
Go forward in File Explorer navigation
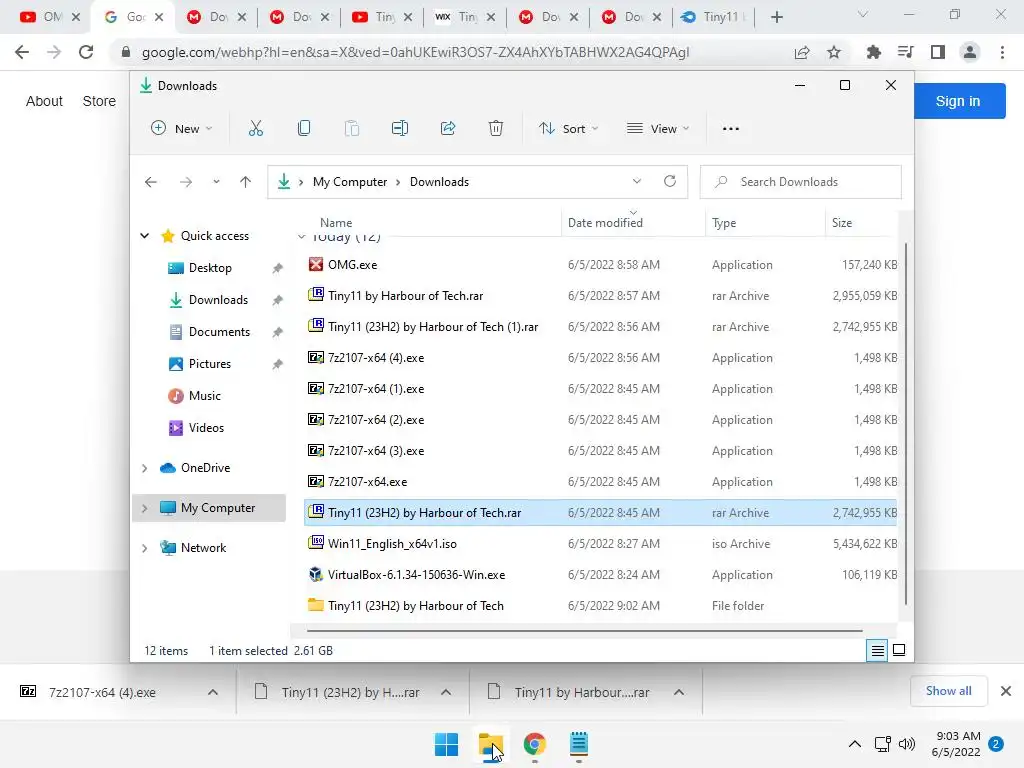click(186, 182)
